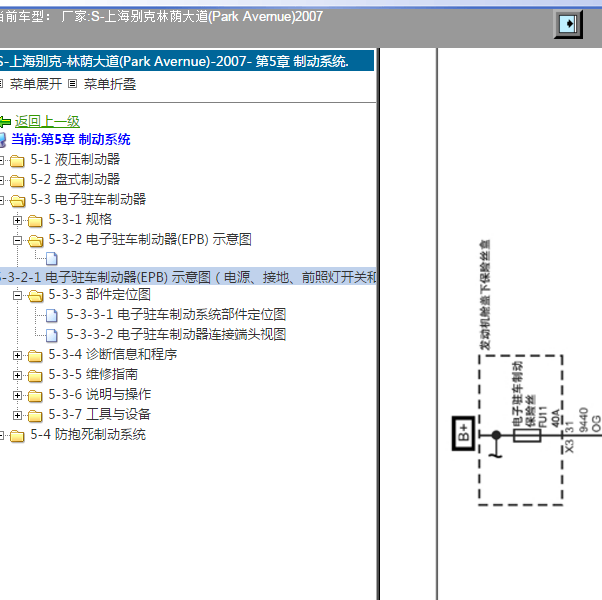Click folder icon of 5-4 防抱死制动系统
The width and height of the screenshot is (602, 600).
(17, 436)
